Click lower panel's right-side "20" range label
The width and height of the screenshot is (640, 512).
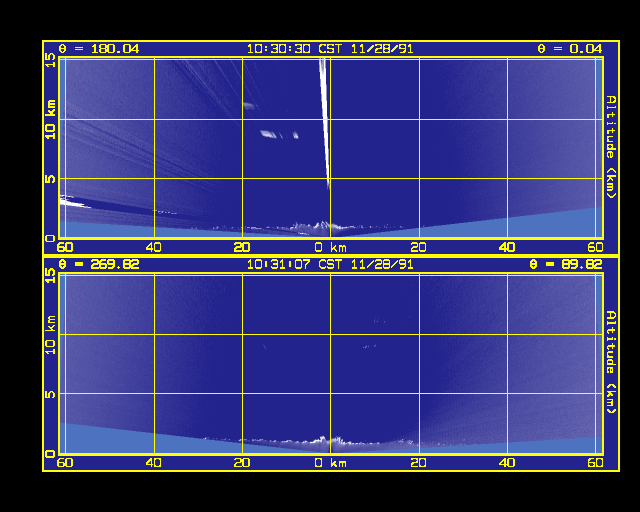point(419,463)
